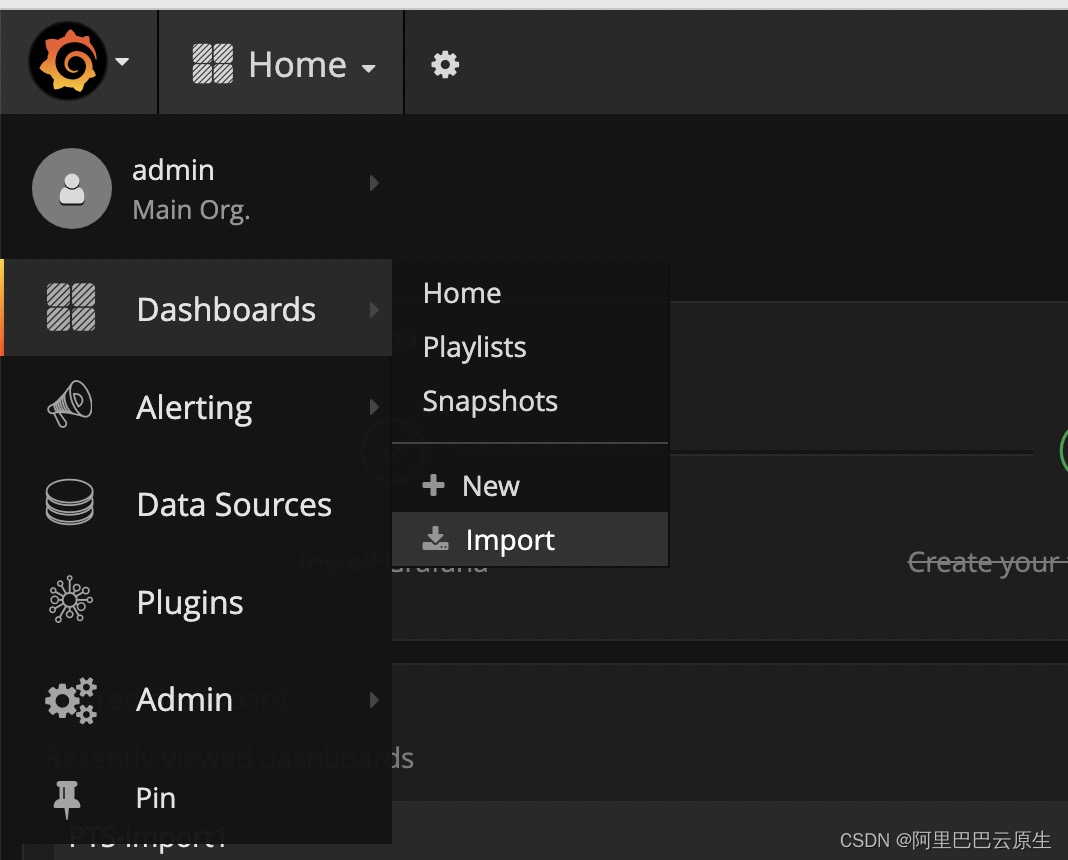Click the Admin gears icon

[71, 700]
